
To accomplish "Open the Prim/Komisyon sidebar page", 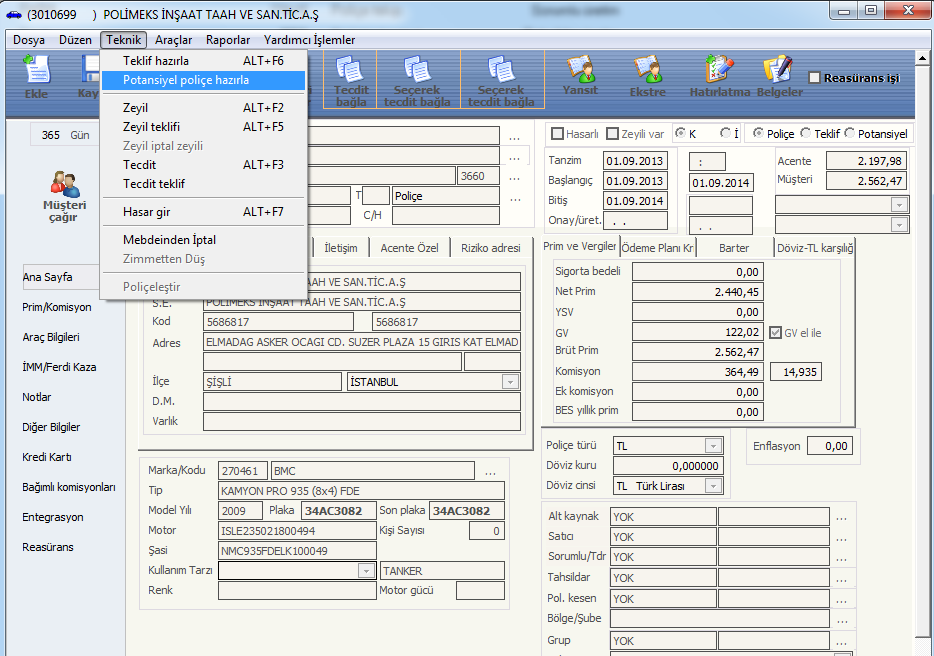I will click(x=57, y=307).
